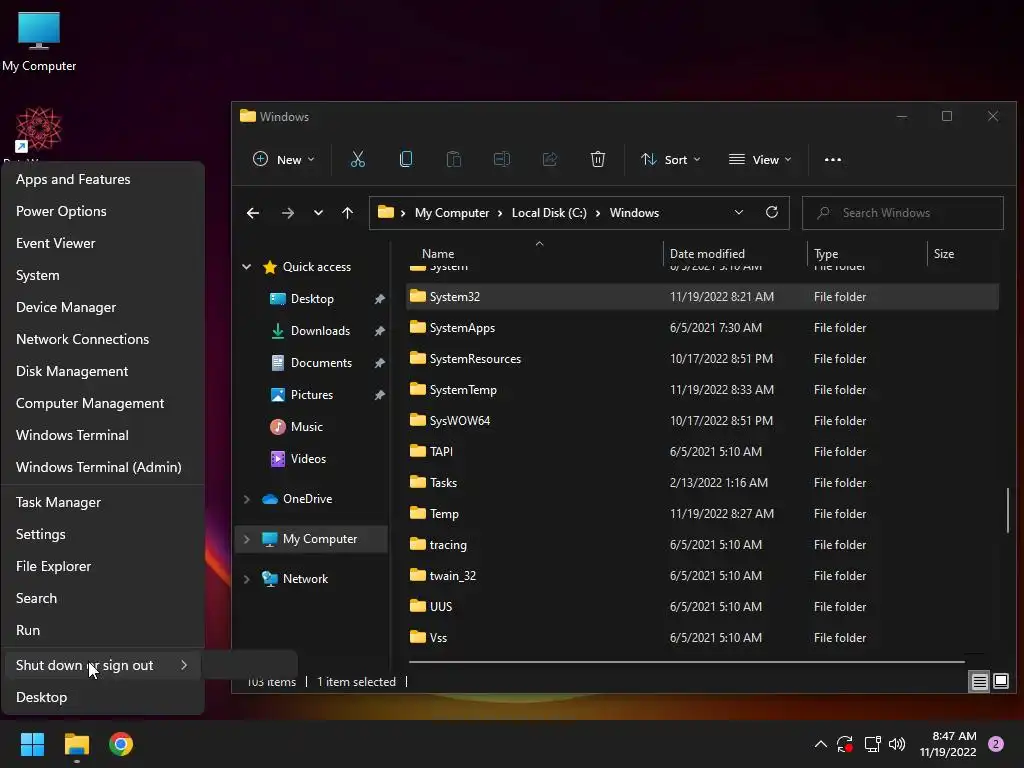Show hidden tray icons chevron

coord(821,744)
